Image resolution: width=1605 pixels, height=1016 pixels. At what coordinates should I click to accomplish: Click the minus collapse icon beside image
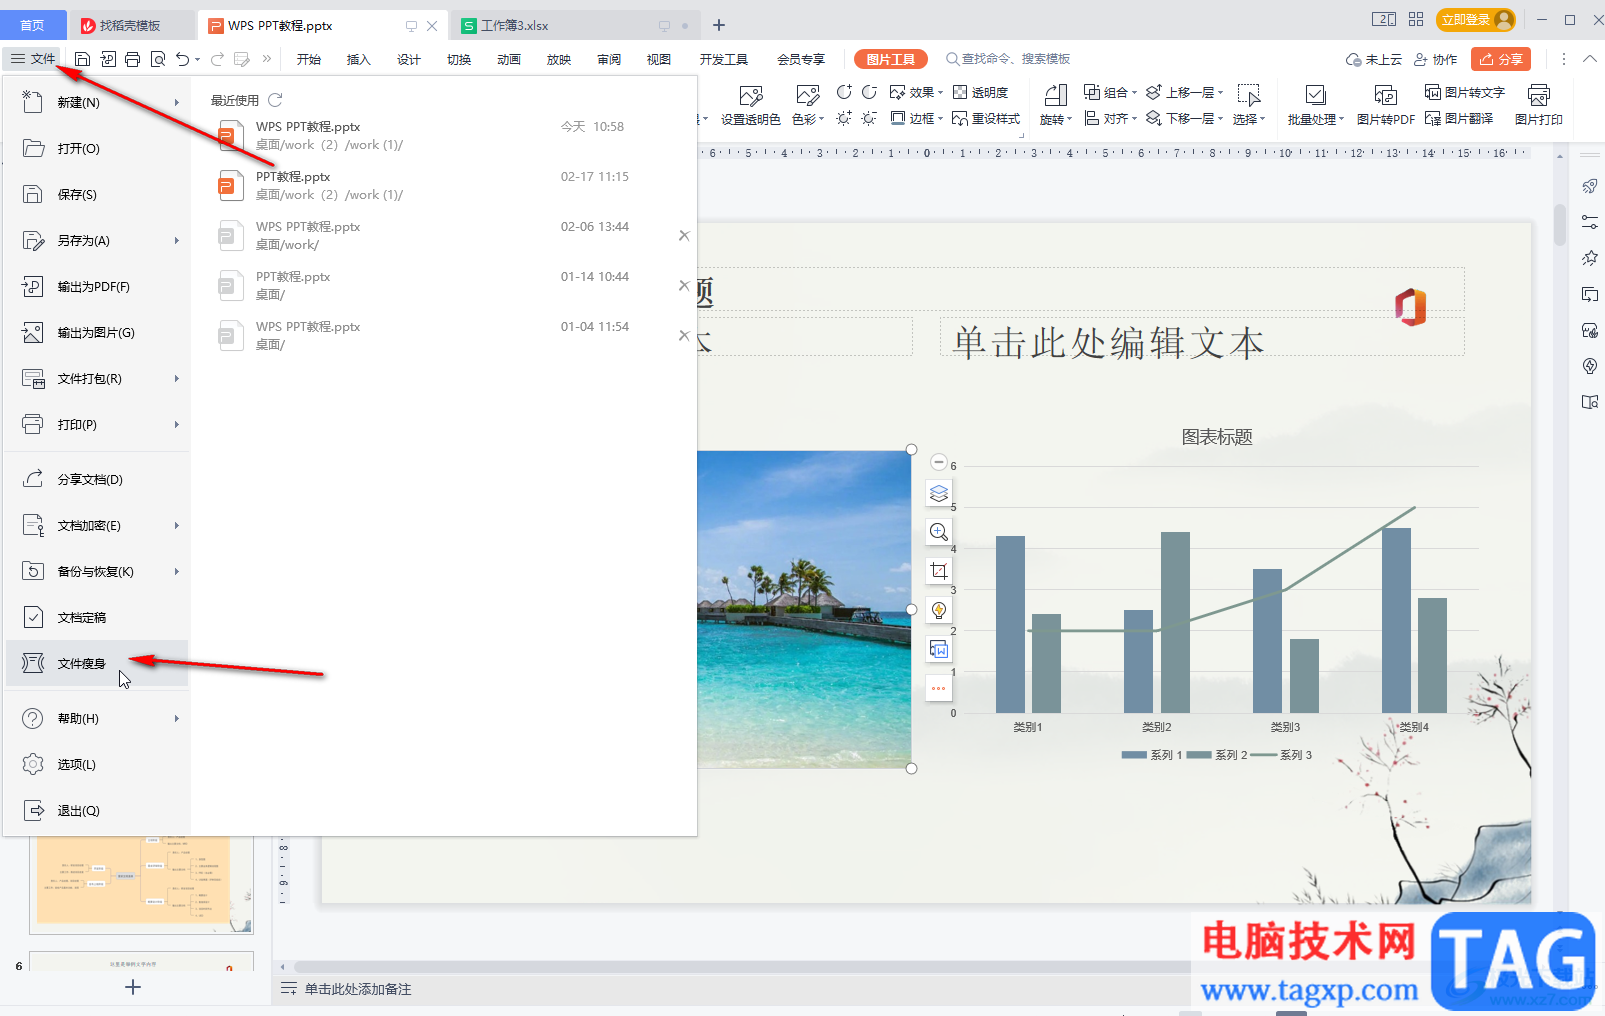pyautogui.click(x=939, y=462)
